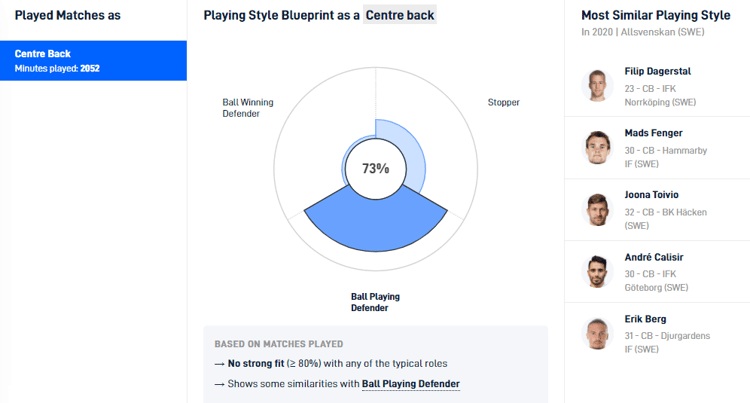Viewport: 750px width, 403px height.
Task: Click Joona Toivio's name
Action: point(651,195)
